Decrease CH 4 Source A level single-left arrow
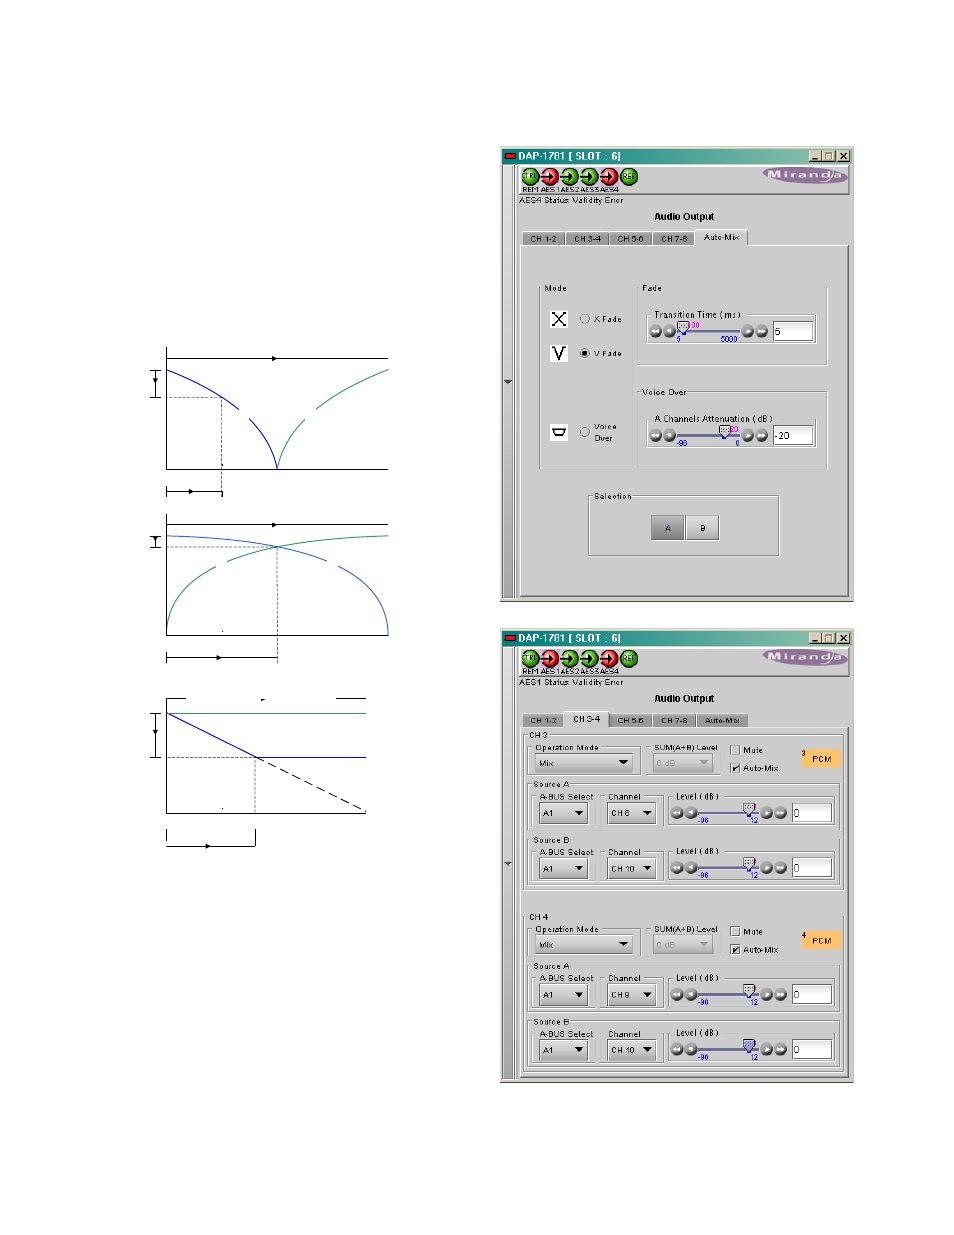This screenshot has height=1235, width=954. pos(691,995)
